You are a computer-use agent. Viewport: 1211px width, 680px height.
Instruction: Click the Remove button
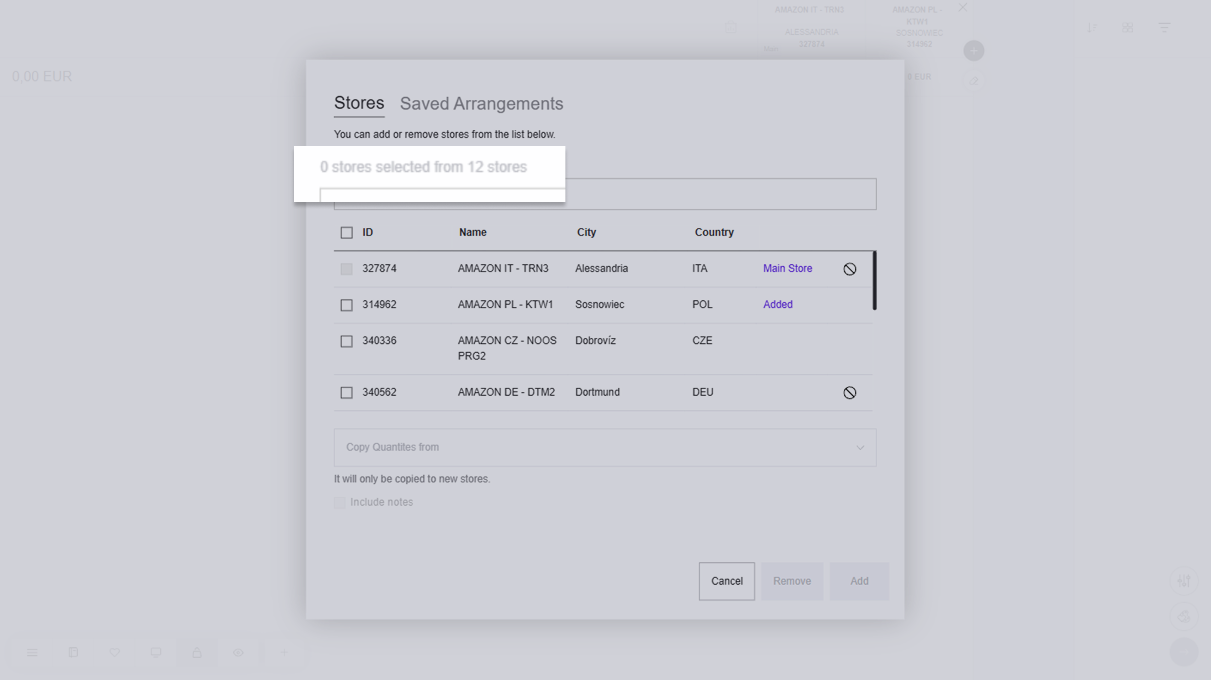[x=792, y=581]
